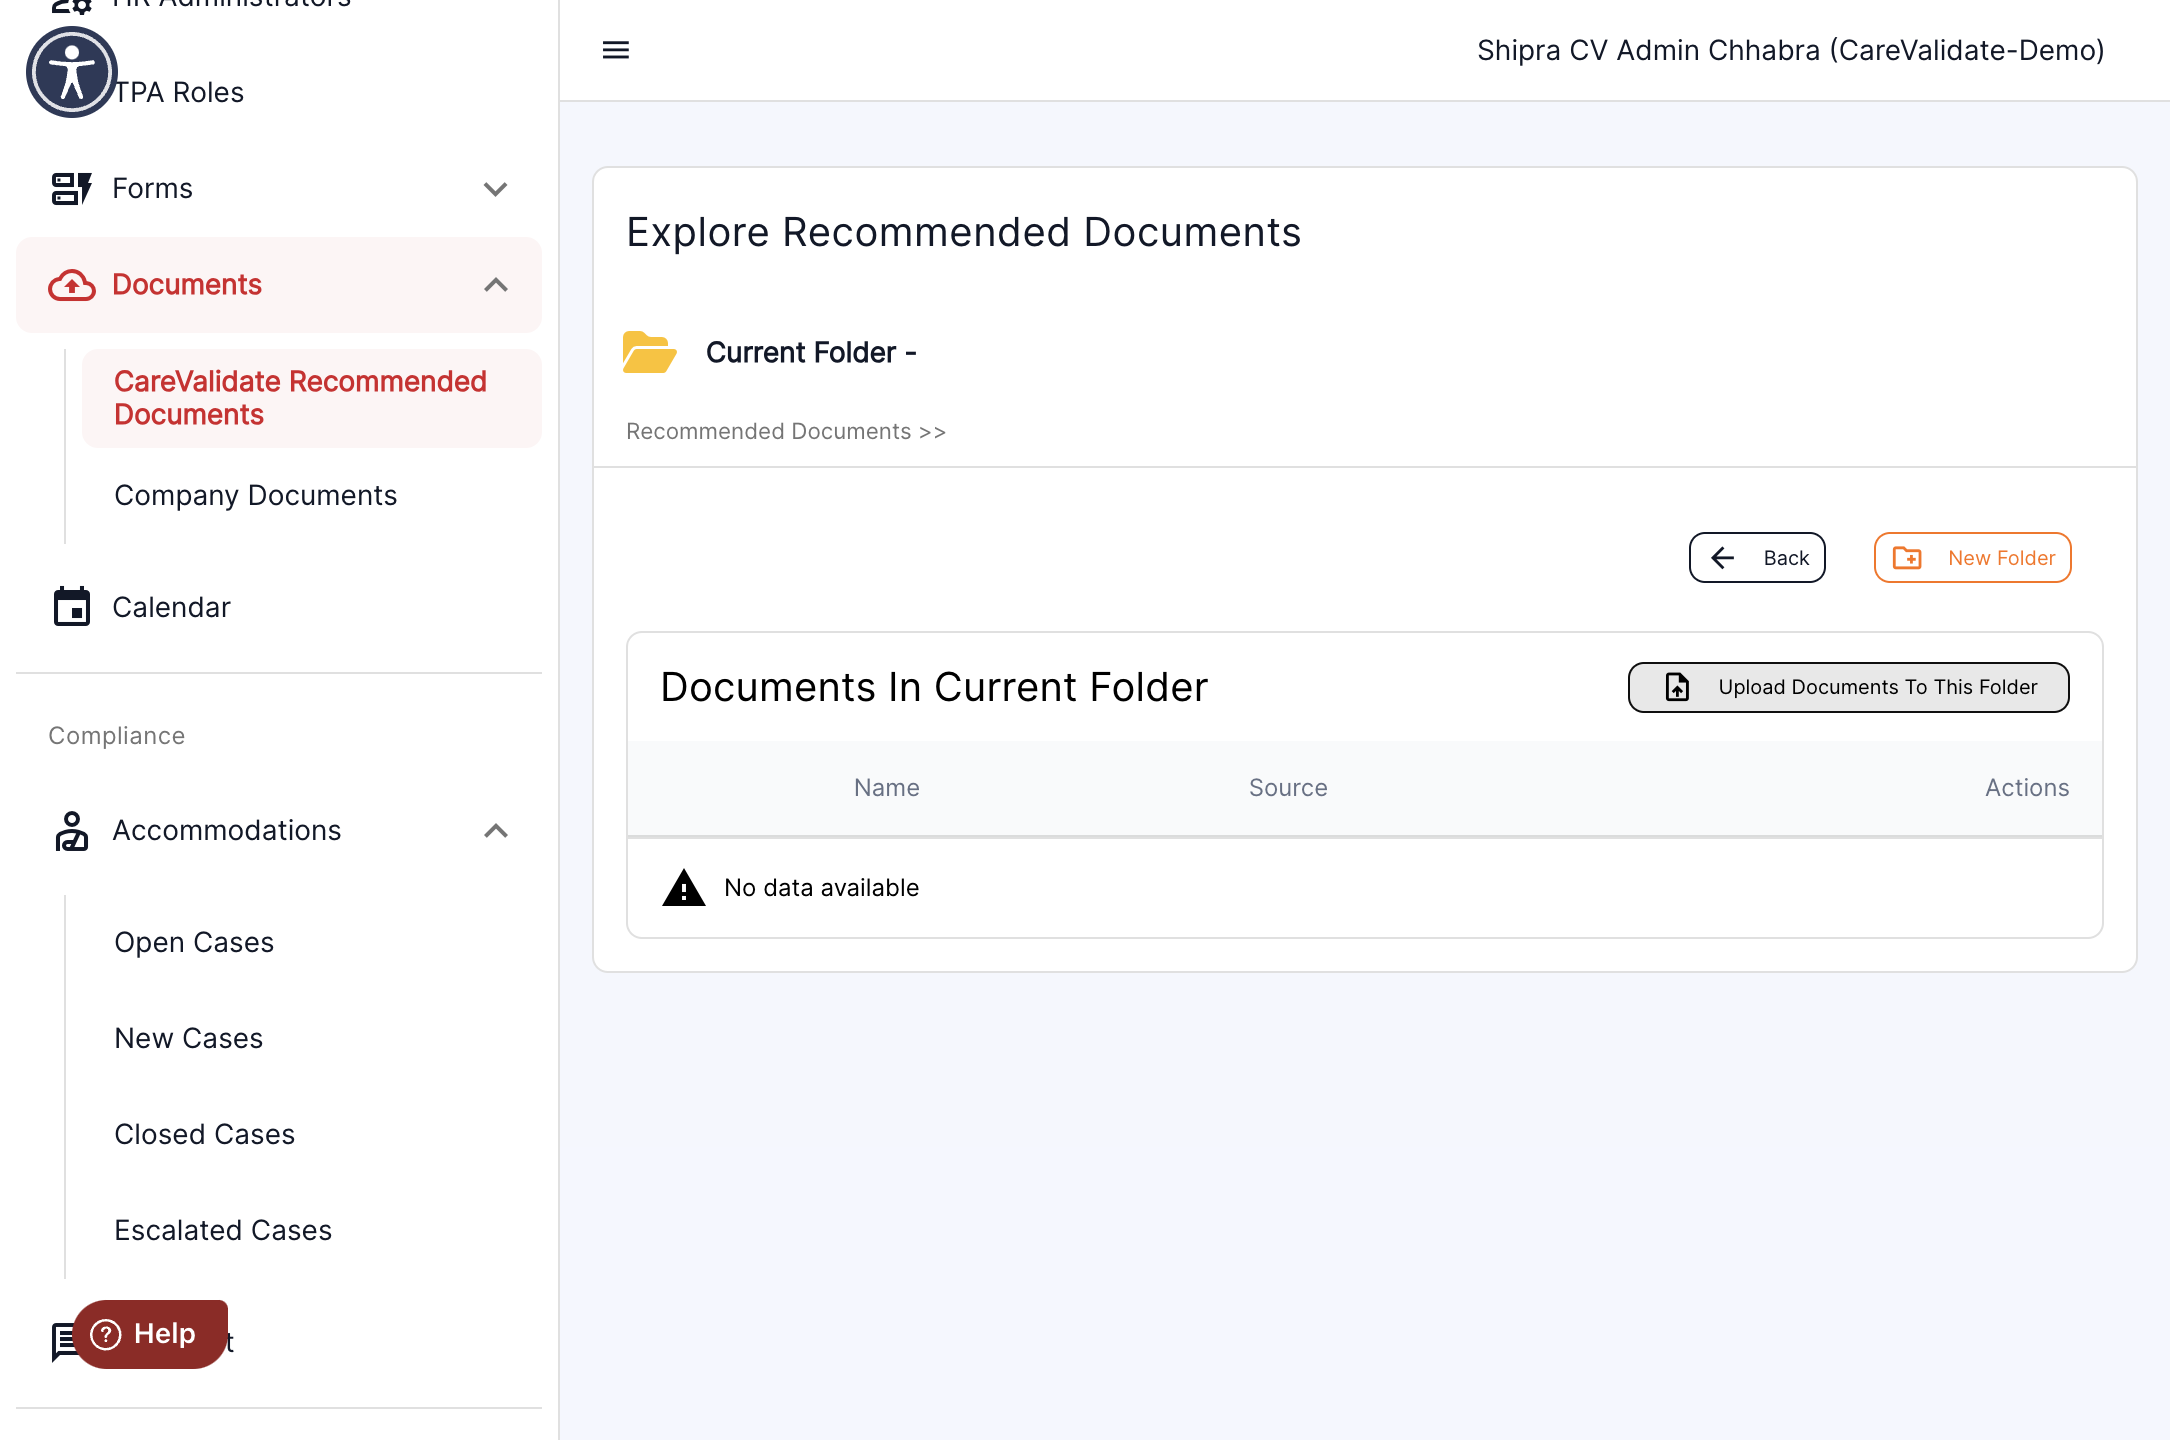Select the Accommodations menu item
Viewport: 2170px width, 1440px height.
click(x=279, y=831)
